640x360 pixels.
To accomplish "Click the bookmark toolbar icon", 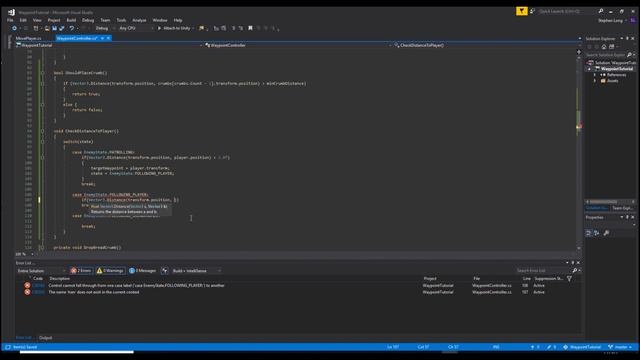I will [x=250, y=28].
